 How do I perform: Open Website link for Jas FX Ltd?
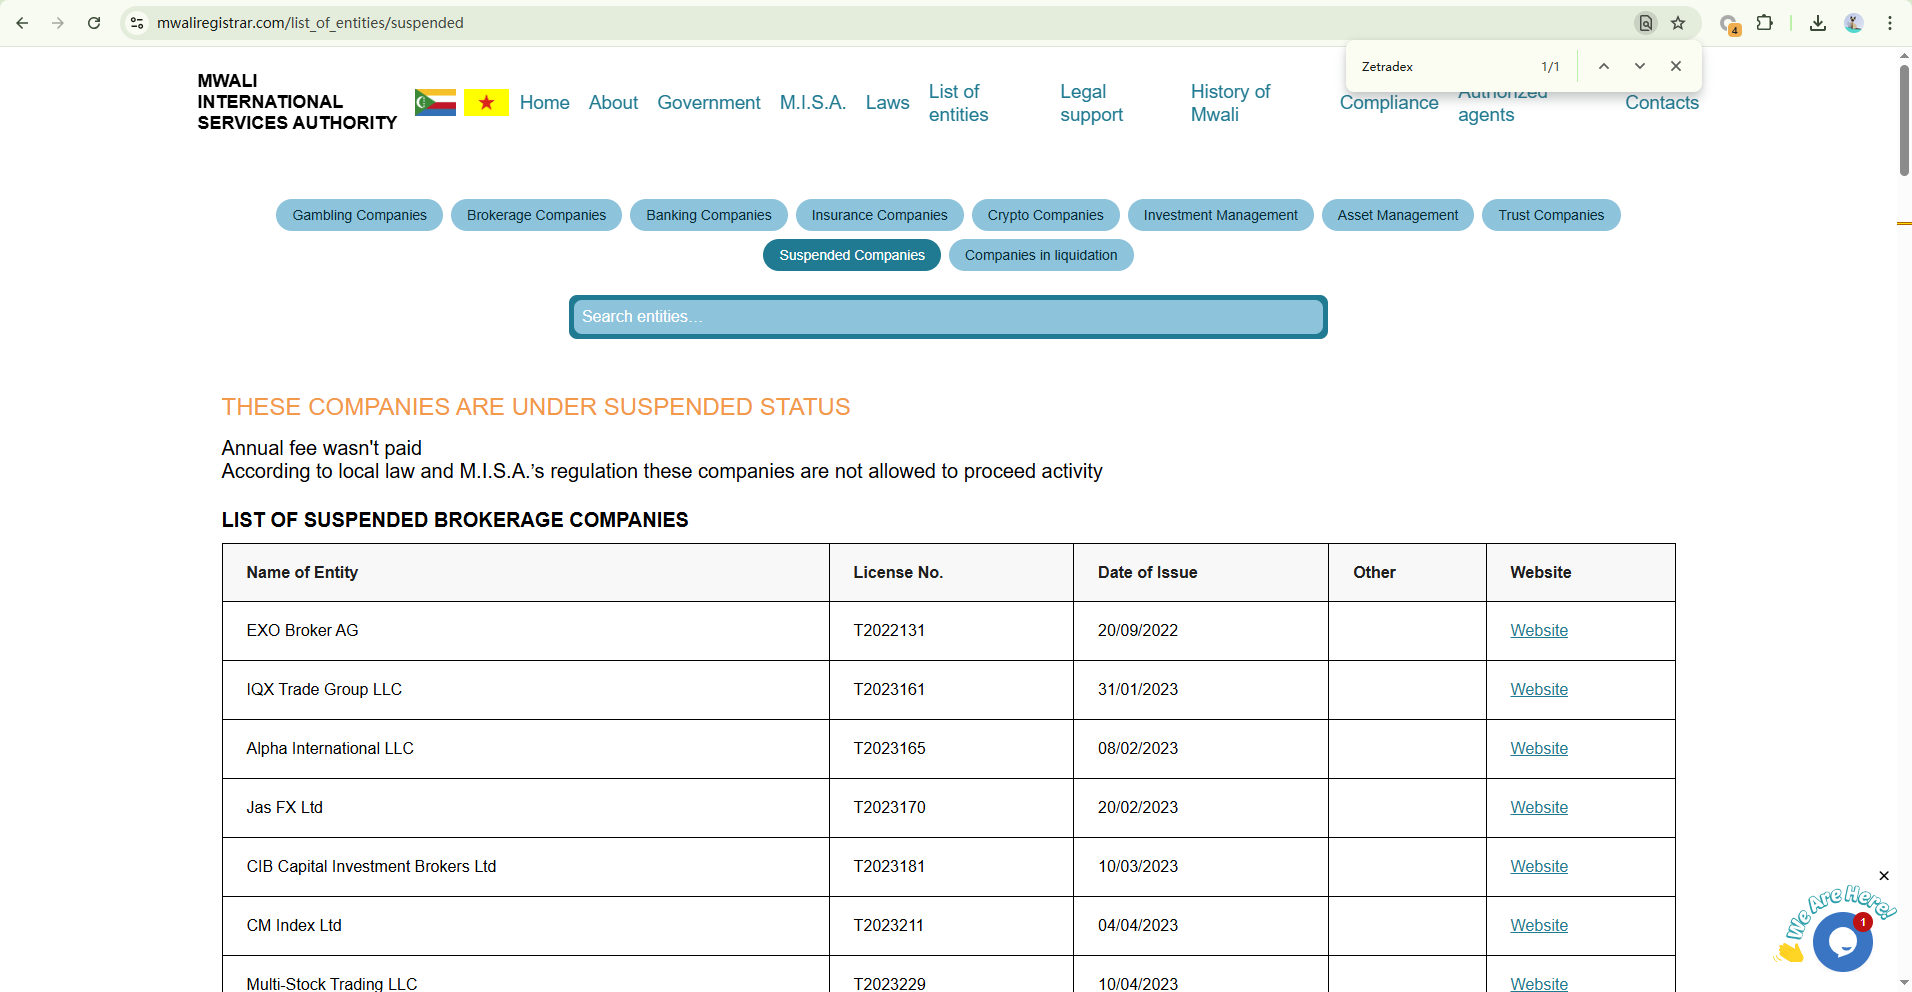(x=1538, y=808)
